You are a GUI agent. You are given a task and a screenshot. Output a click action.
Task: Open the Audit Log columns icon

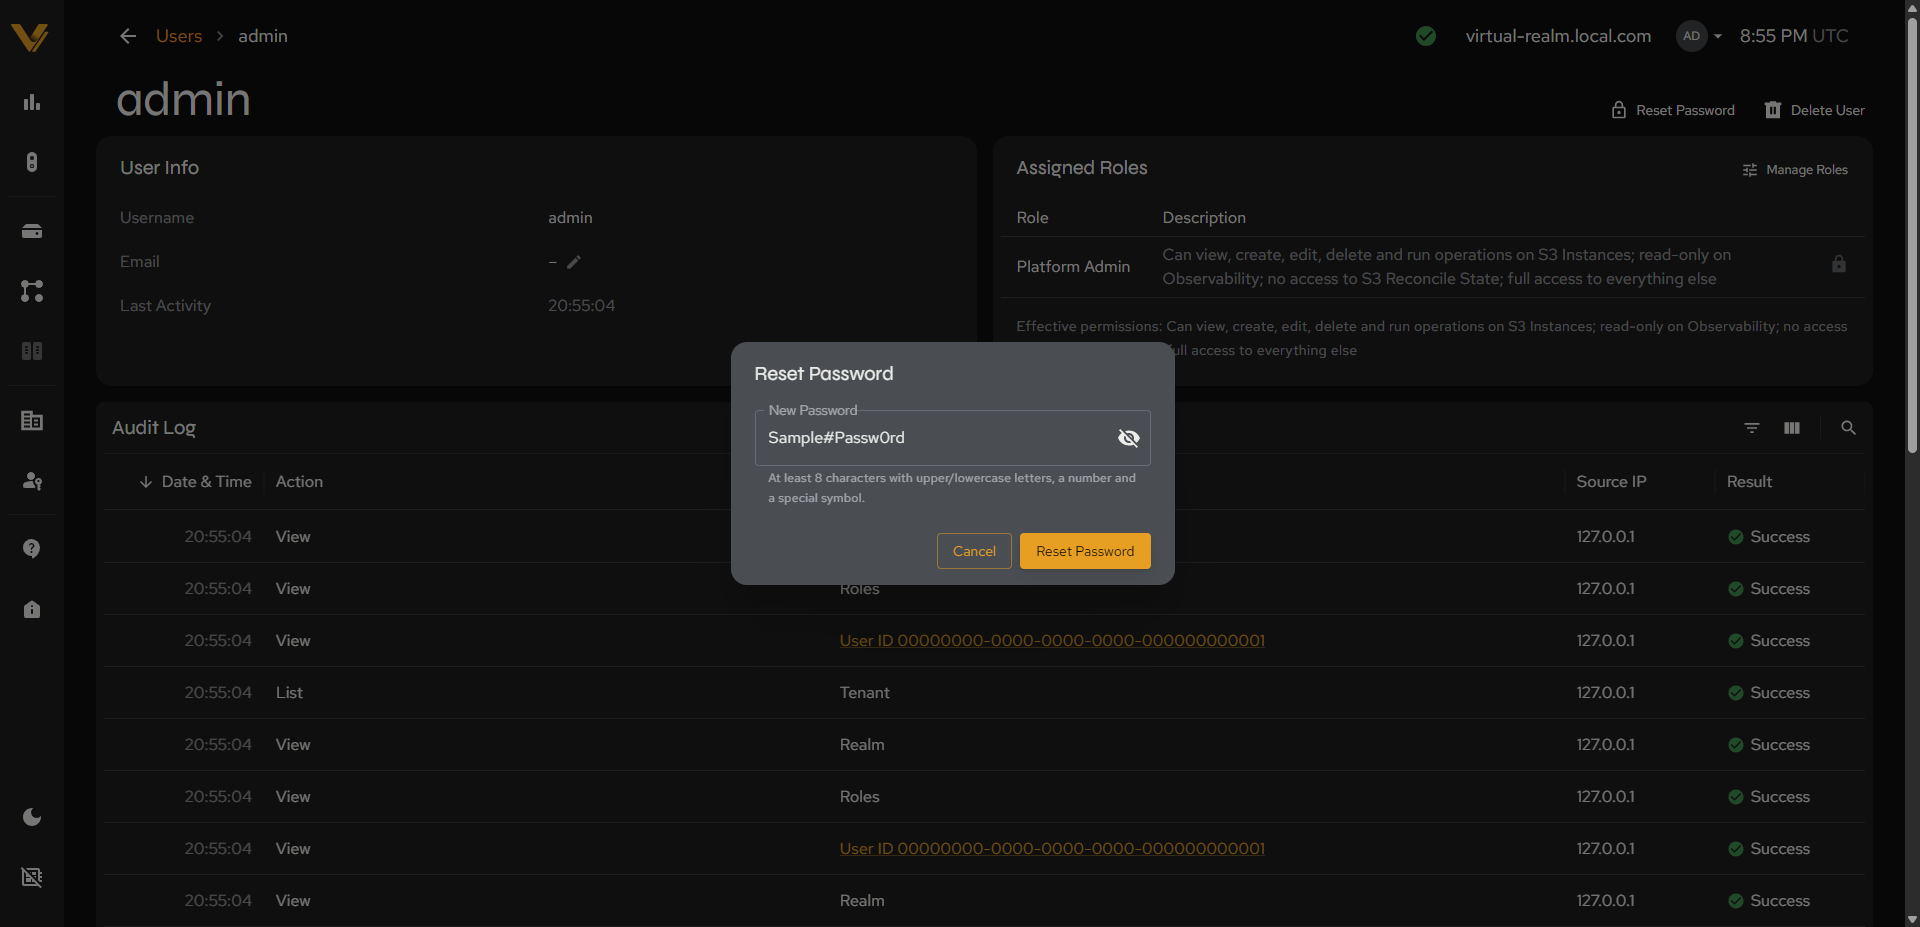click(x=1792, y=428)
